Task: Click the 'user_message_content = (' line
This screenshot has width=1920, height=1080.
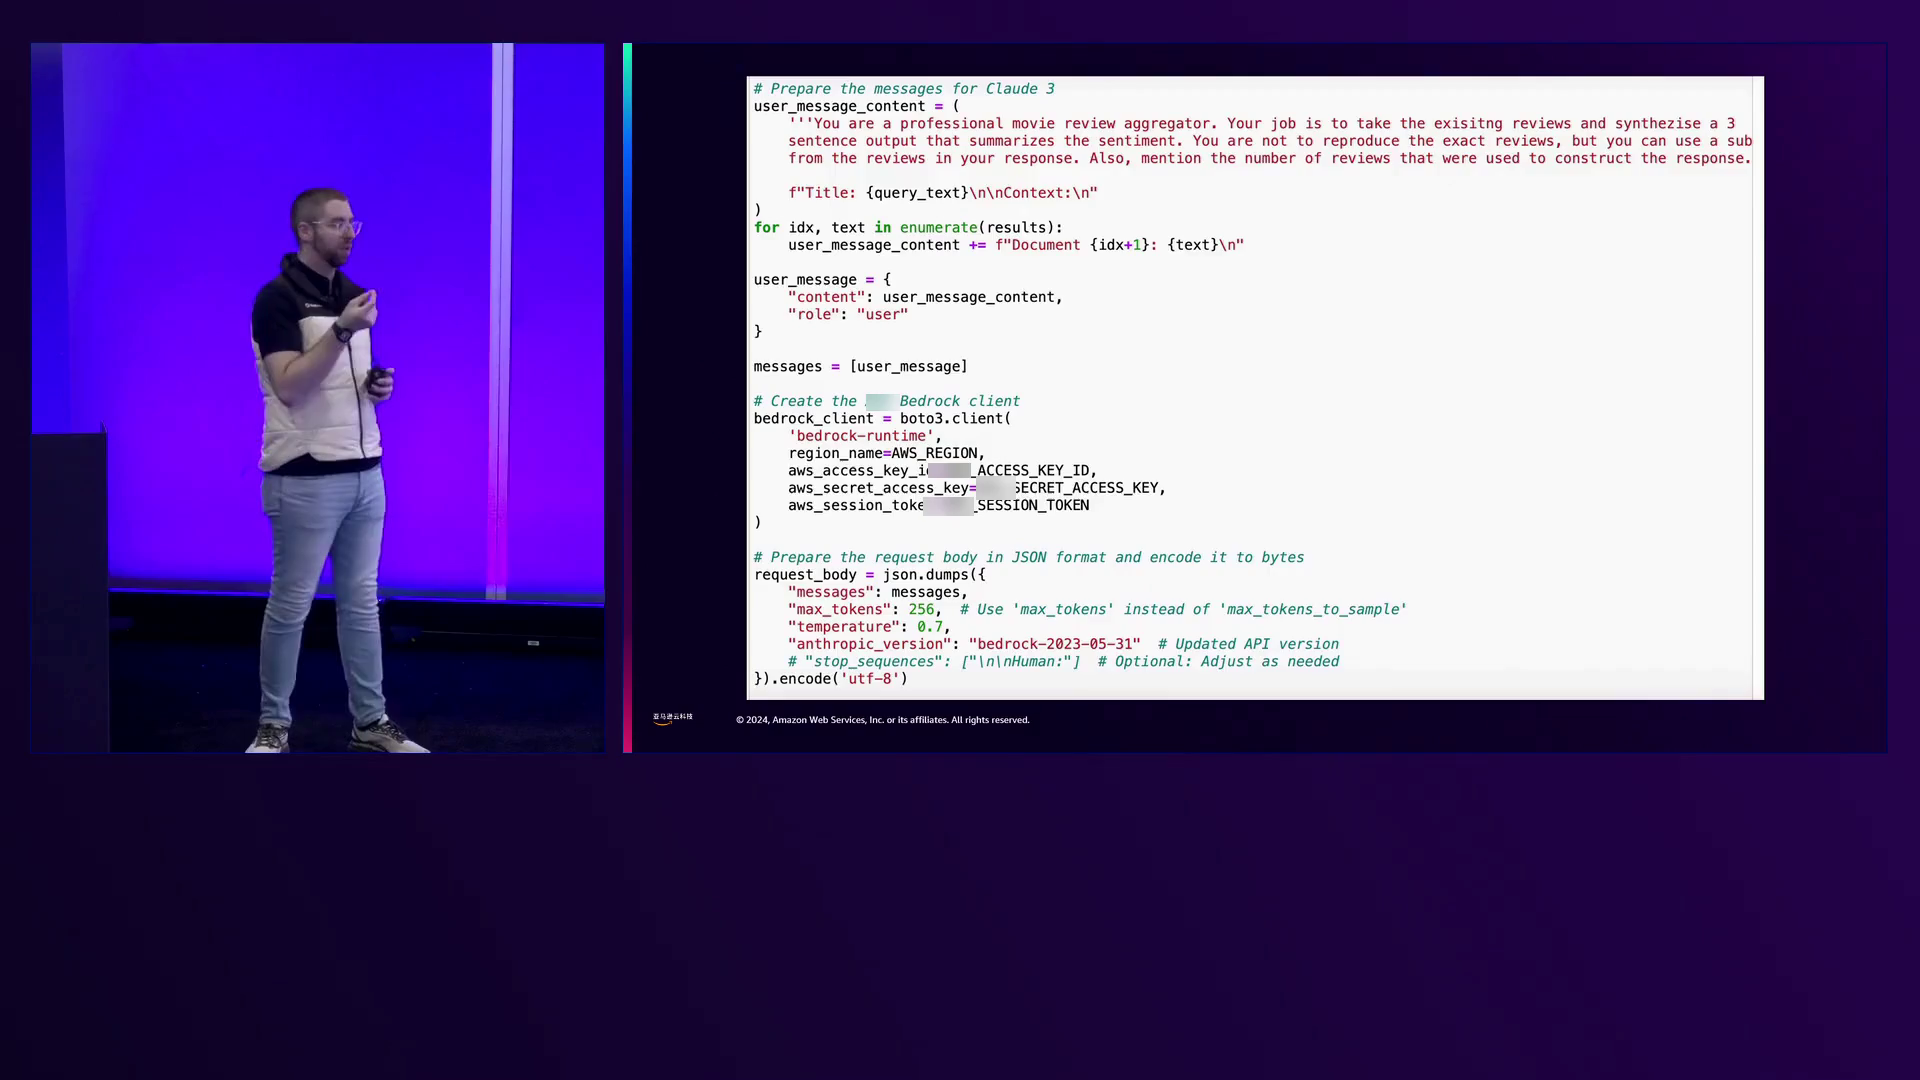Action: coord(856,106)
